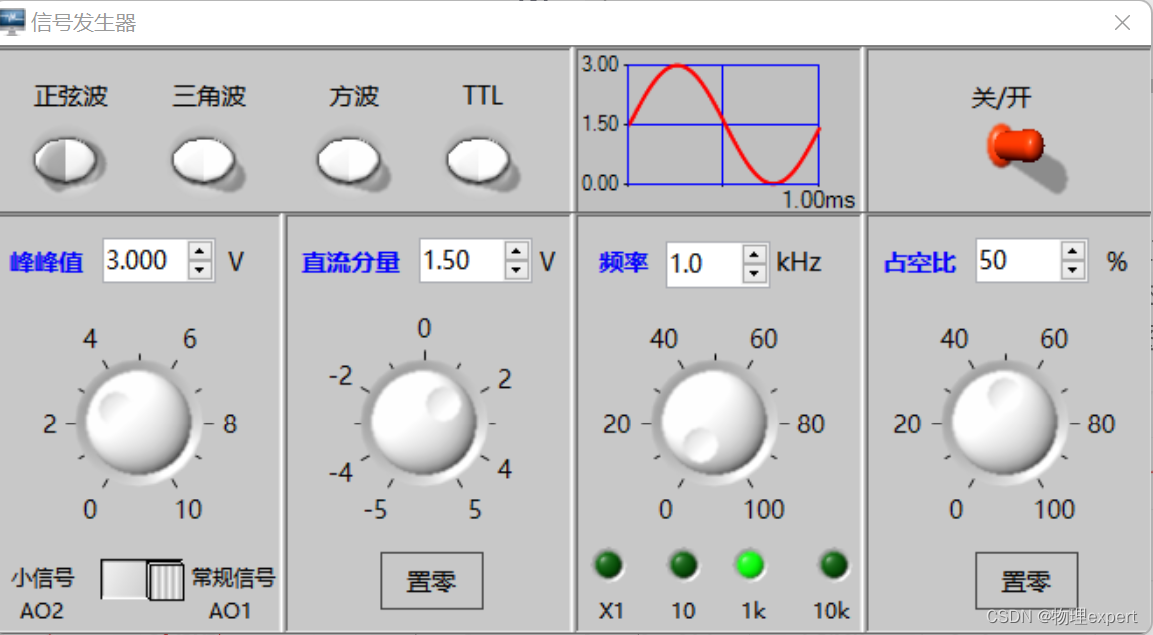Select the 10 frequency range LED
1153x635 pixels.
684,565
